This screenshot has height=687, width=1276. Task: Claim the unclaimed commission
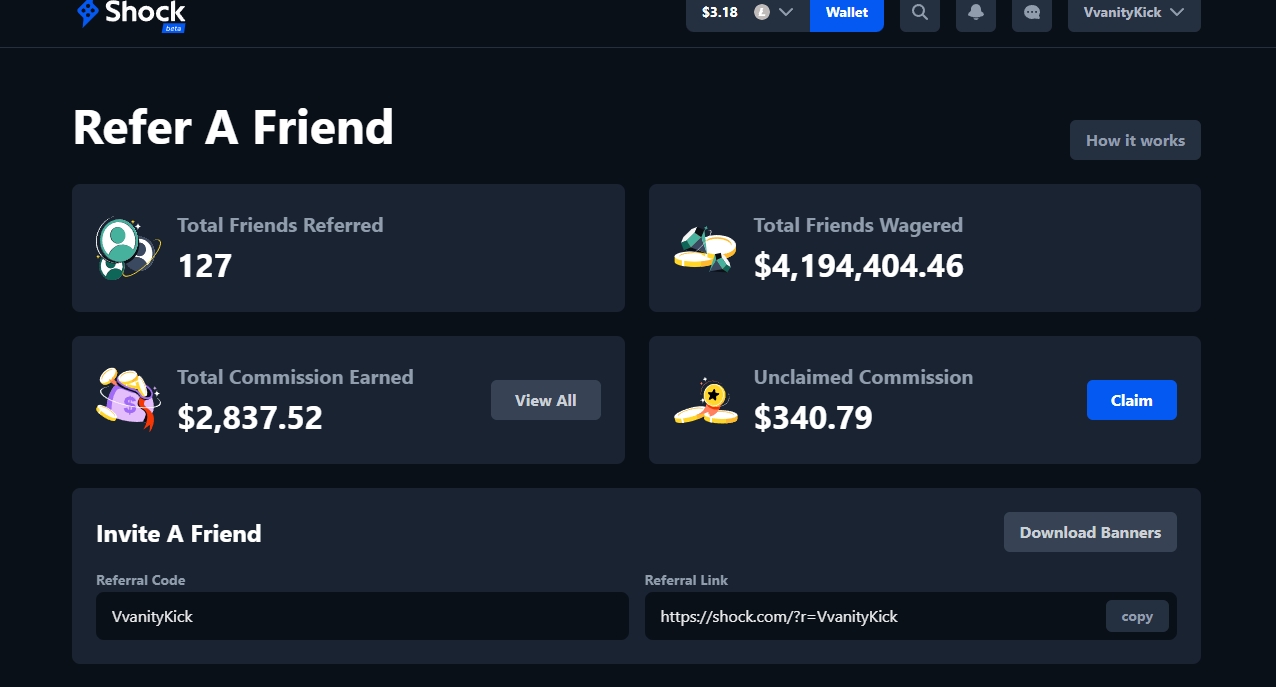tap(1132, 400)
